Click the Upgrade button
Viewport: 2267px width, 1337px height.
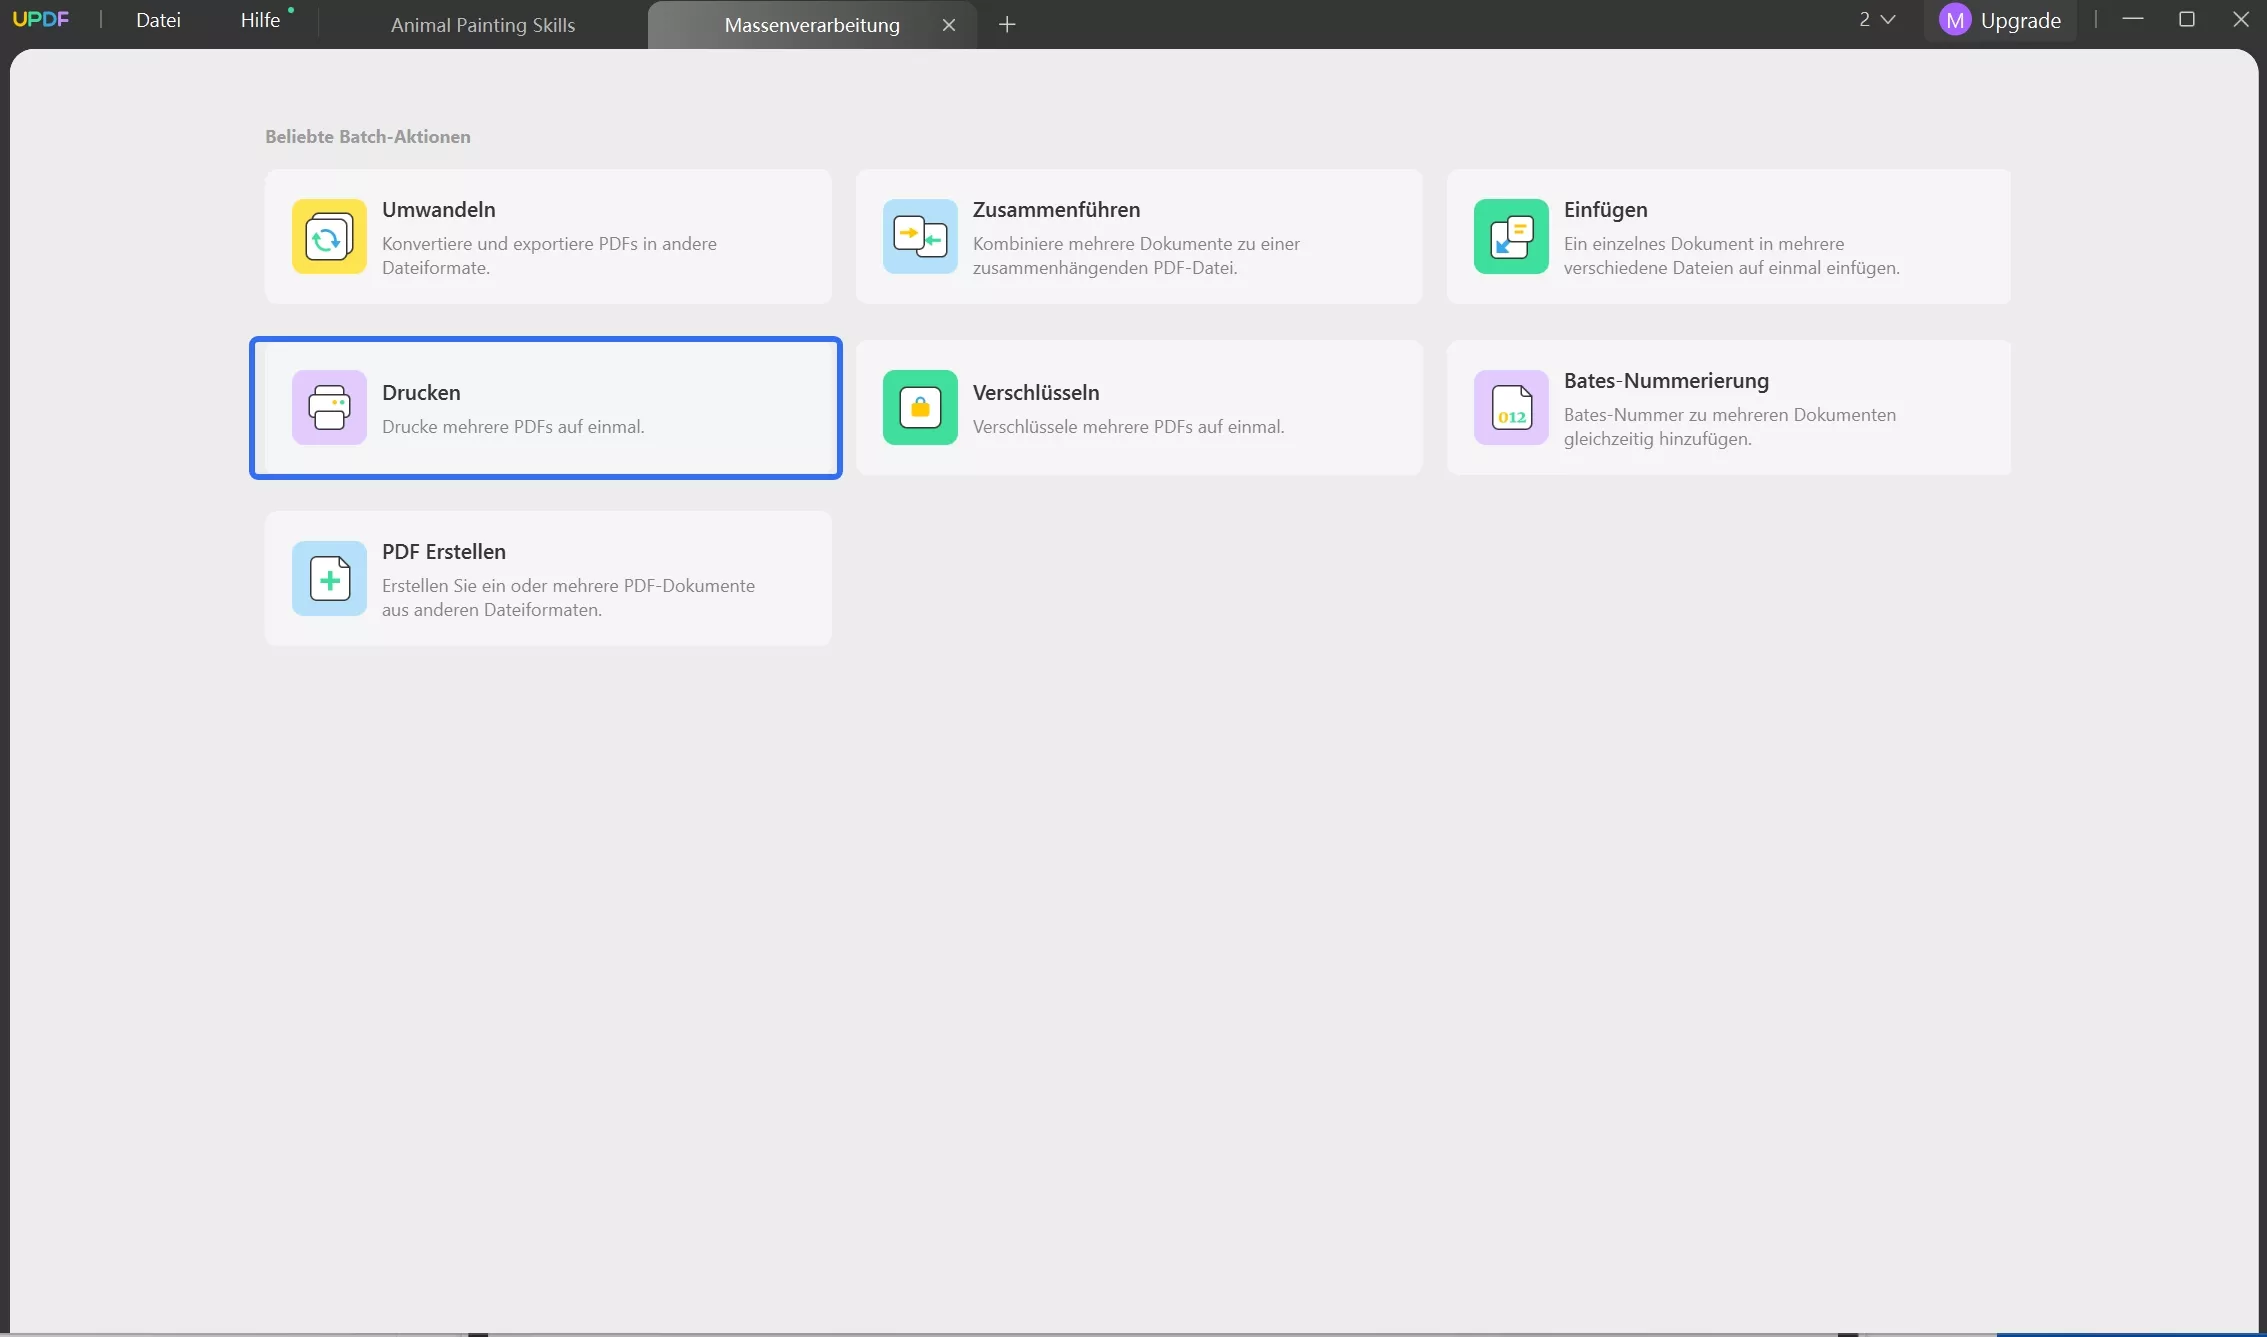click(2020, 20)
